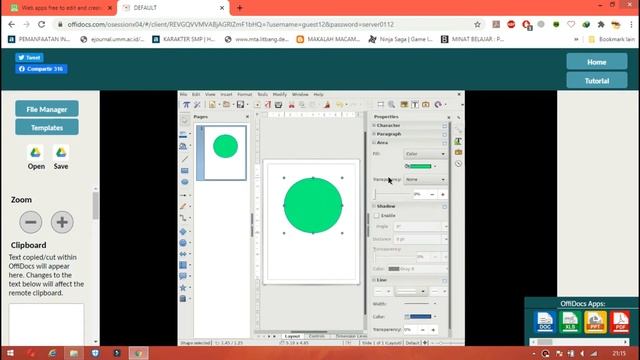Choose the callout shapes tool
This screenshot has height=360, width=640.
(183, 276)
